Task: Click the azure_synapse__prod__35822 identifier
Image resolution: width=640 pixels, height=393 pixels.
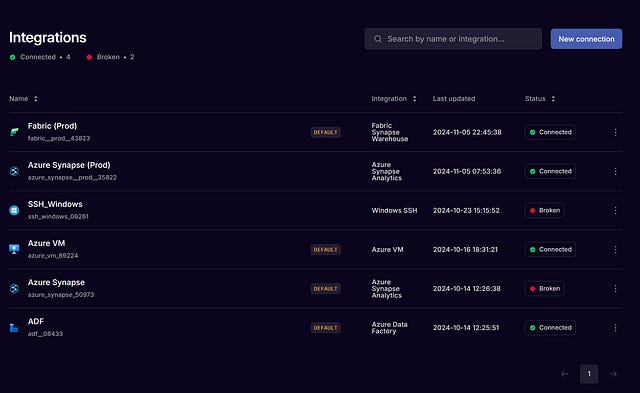Action: tap(72, 178)
